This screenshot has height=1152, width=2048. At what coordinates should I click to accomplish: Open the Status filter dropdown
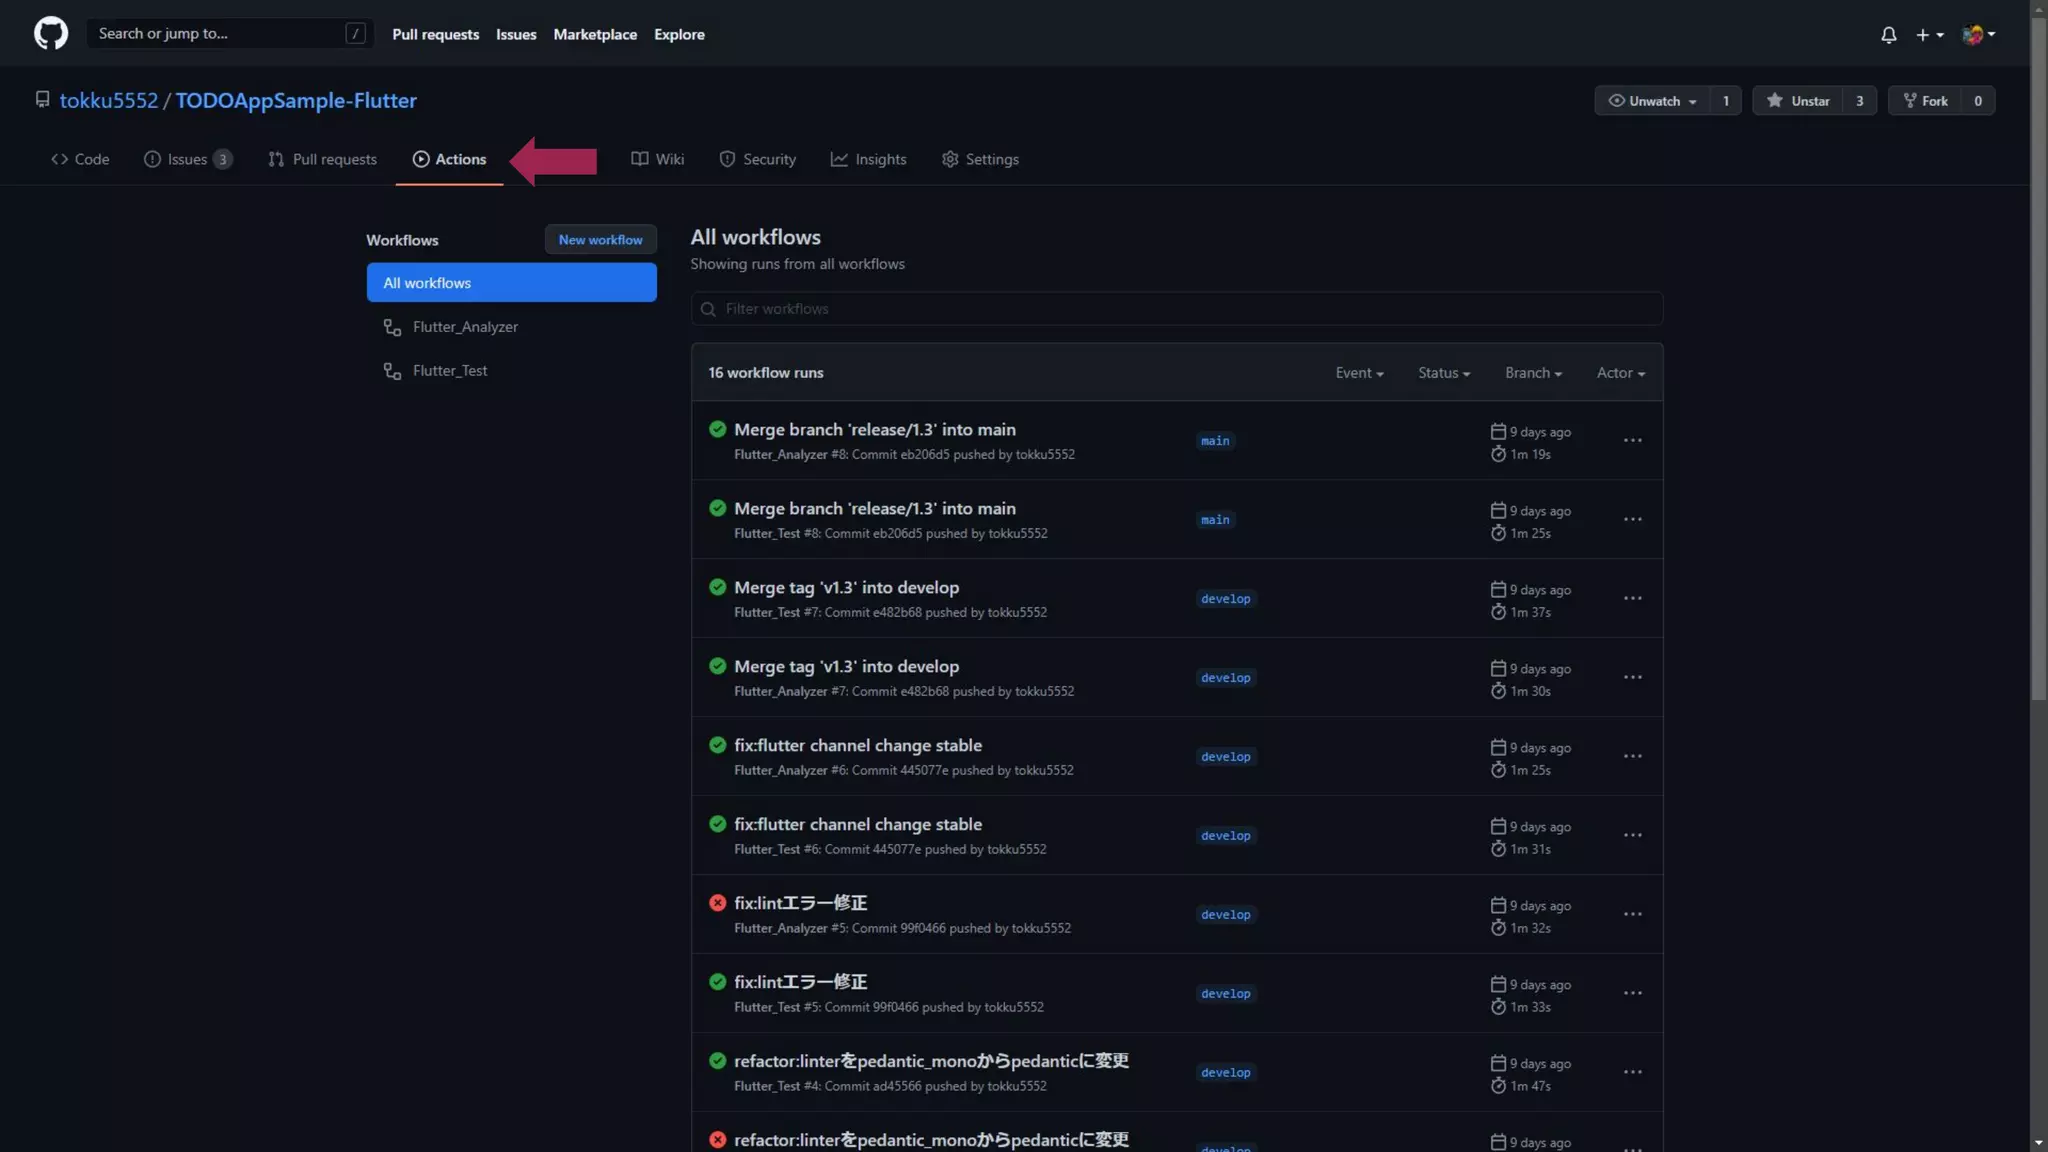pos(1443,373)
